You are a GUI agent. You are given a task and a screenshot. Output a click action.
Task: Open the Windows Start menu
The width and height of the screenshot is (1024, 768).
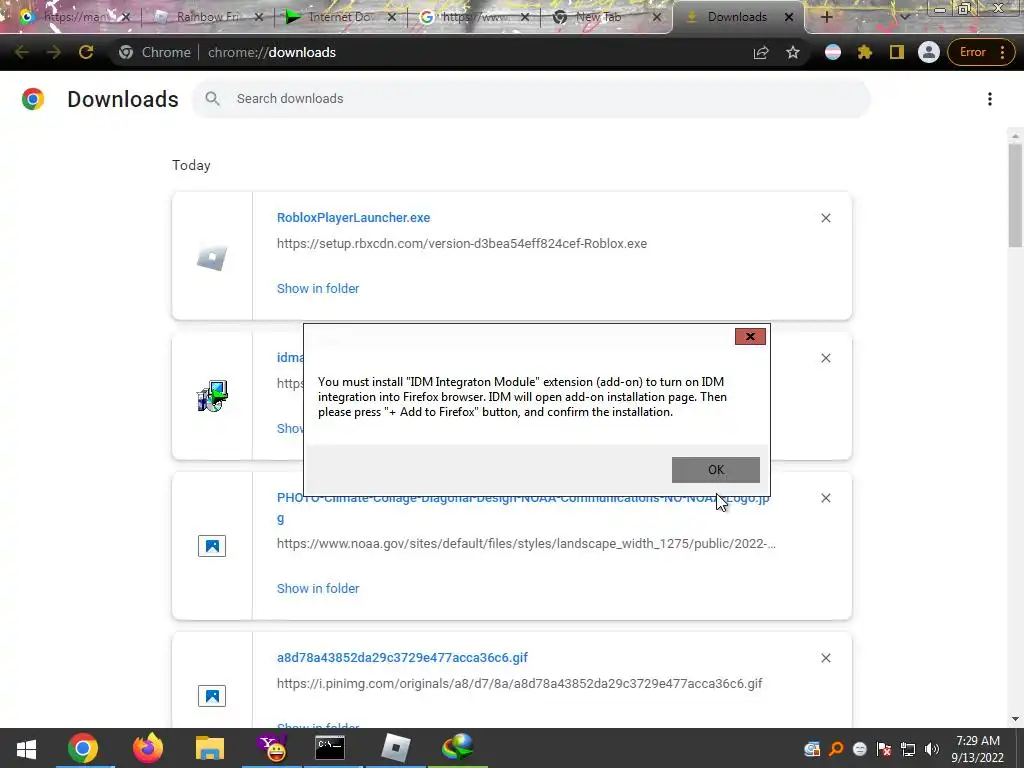click(x=26, y=748)
